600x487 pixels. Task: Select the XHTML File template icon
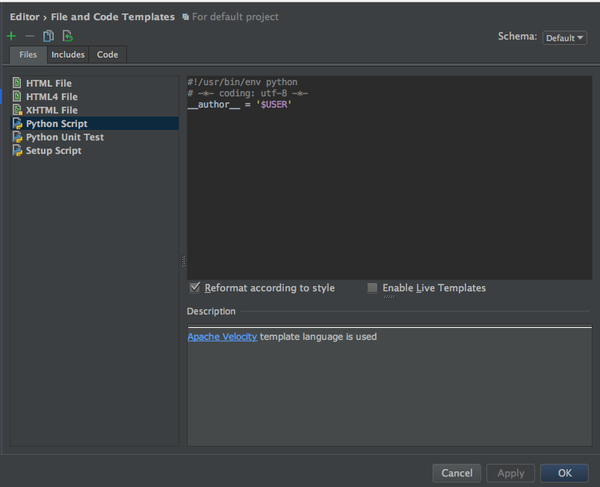[x=17, y=110]
